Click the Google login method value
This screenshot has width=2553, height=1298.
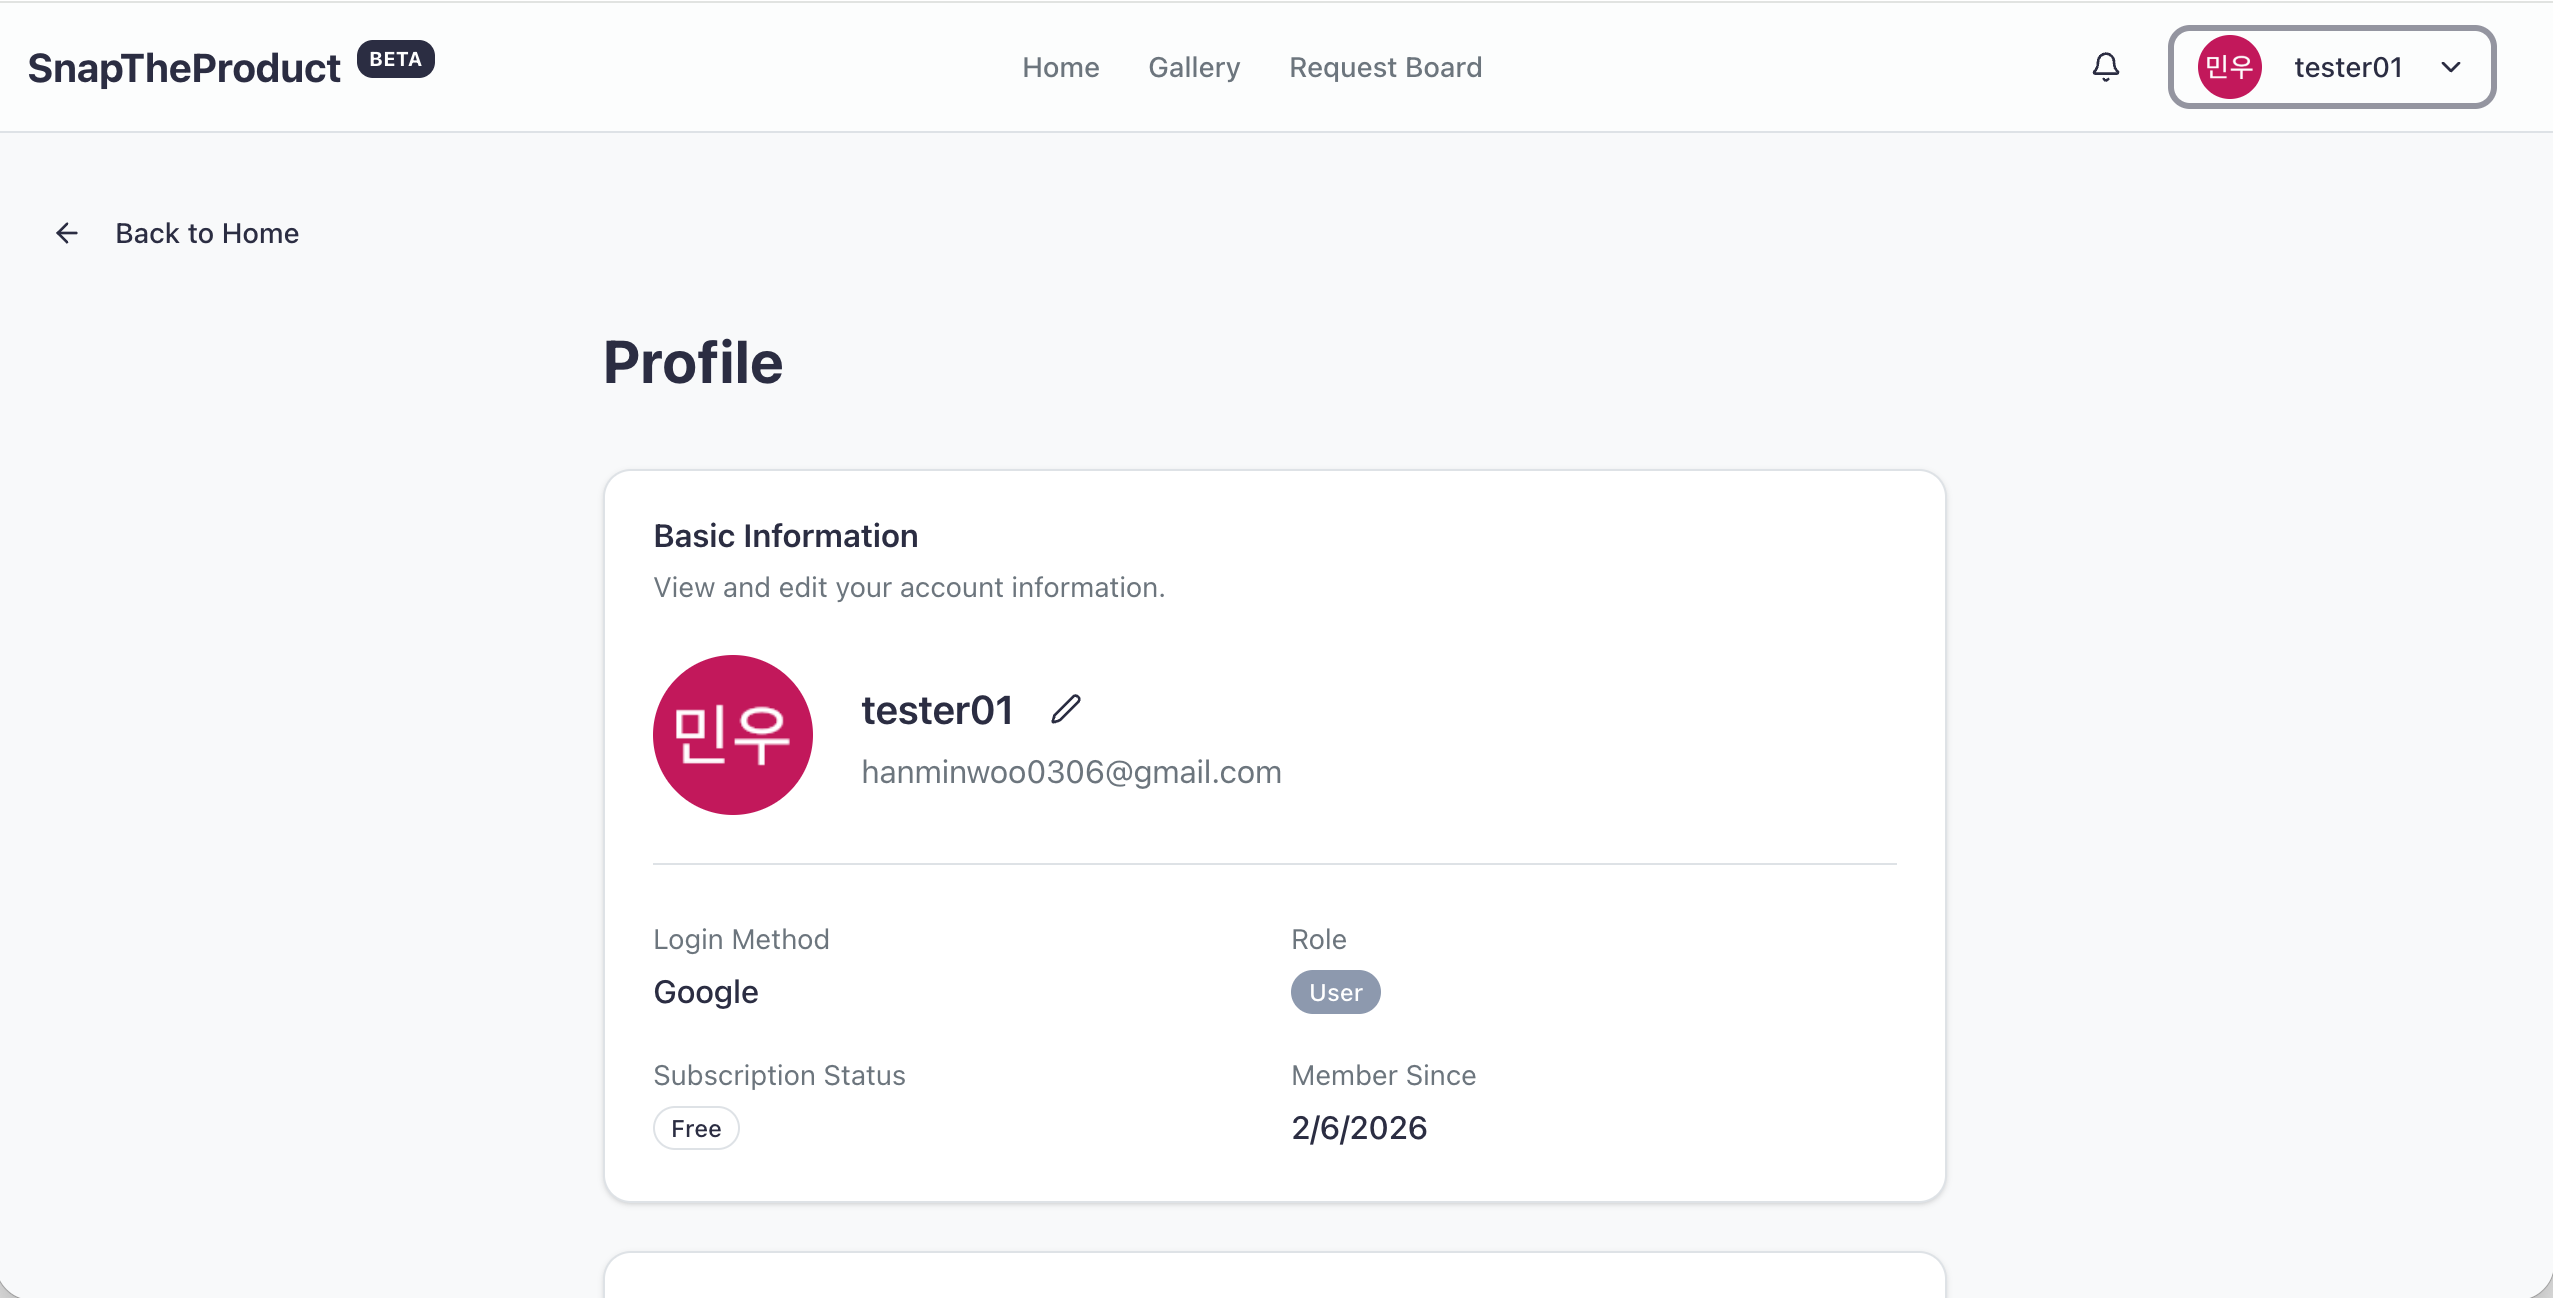(x=706, y=992)
